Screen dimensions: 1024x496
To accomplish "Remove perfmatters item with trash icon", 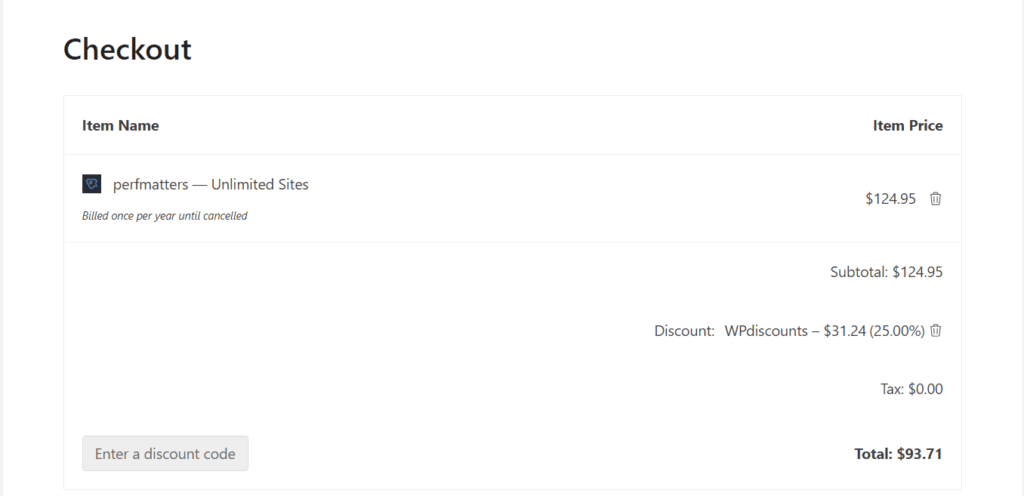I will coord(935,198).
